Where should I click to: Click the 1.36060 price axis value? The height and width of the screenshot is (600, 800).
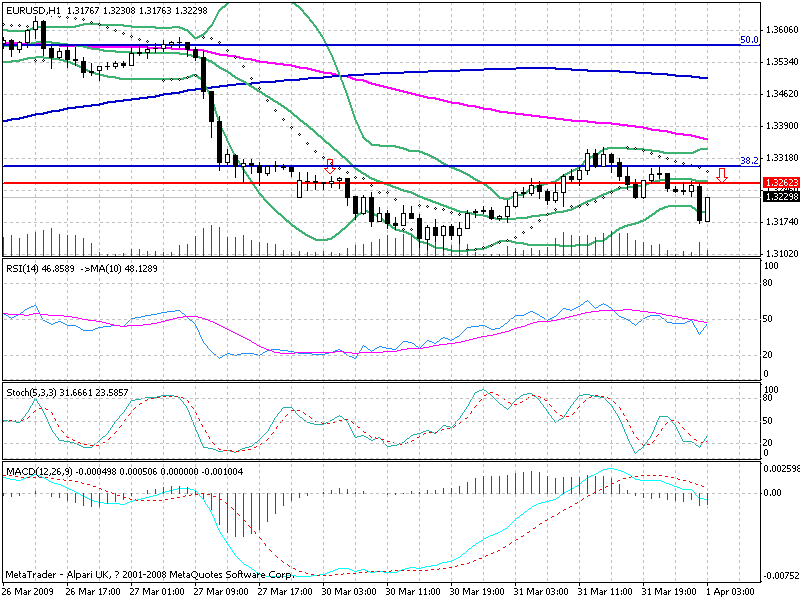point(782,30)
